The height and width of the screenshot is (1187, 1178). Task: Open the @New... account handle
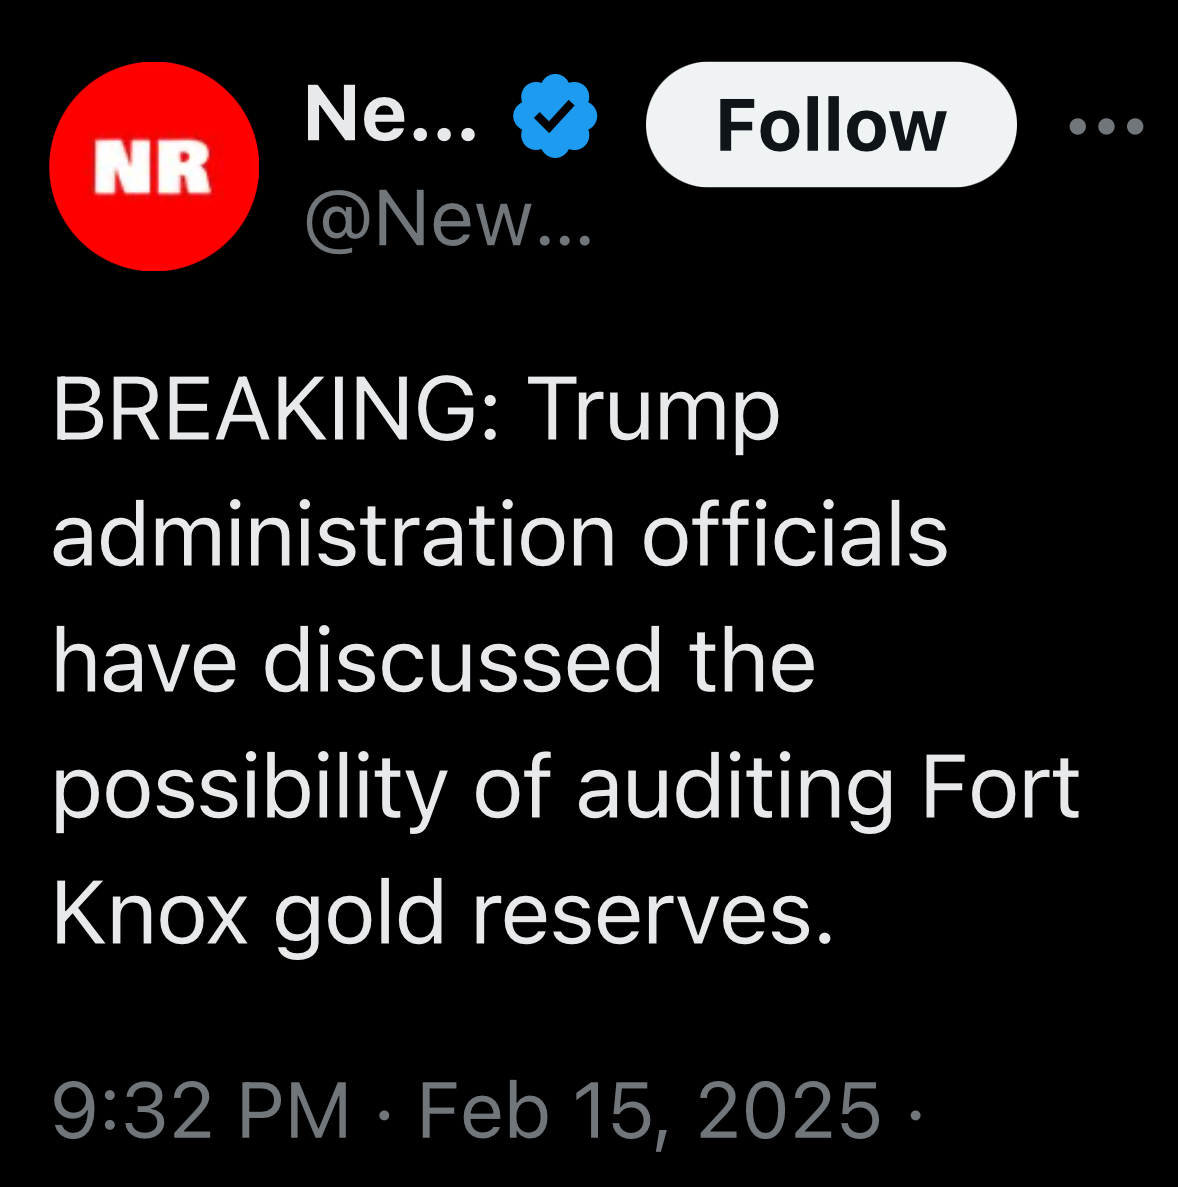[x=448, y=219]
